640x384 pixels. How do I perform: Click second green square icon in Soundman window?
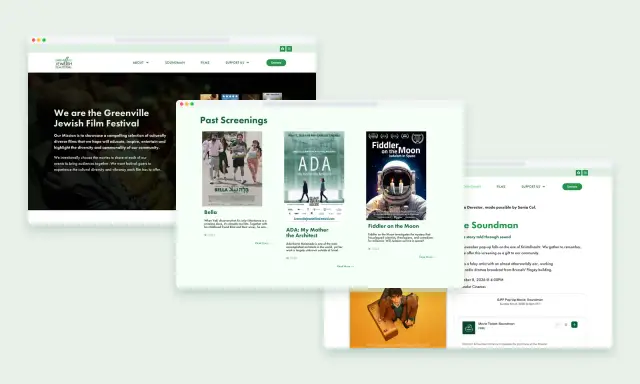pyautogui.click(x=585, y=173)
